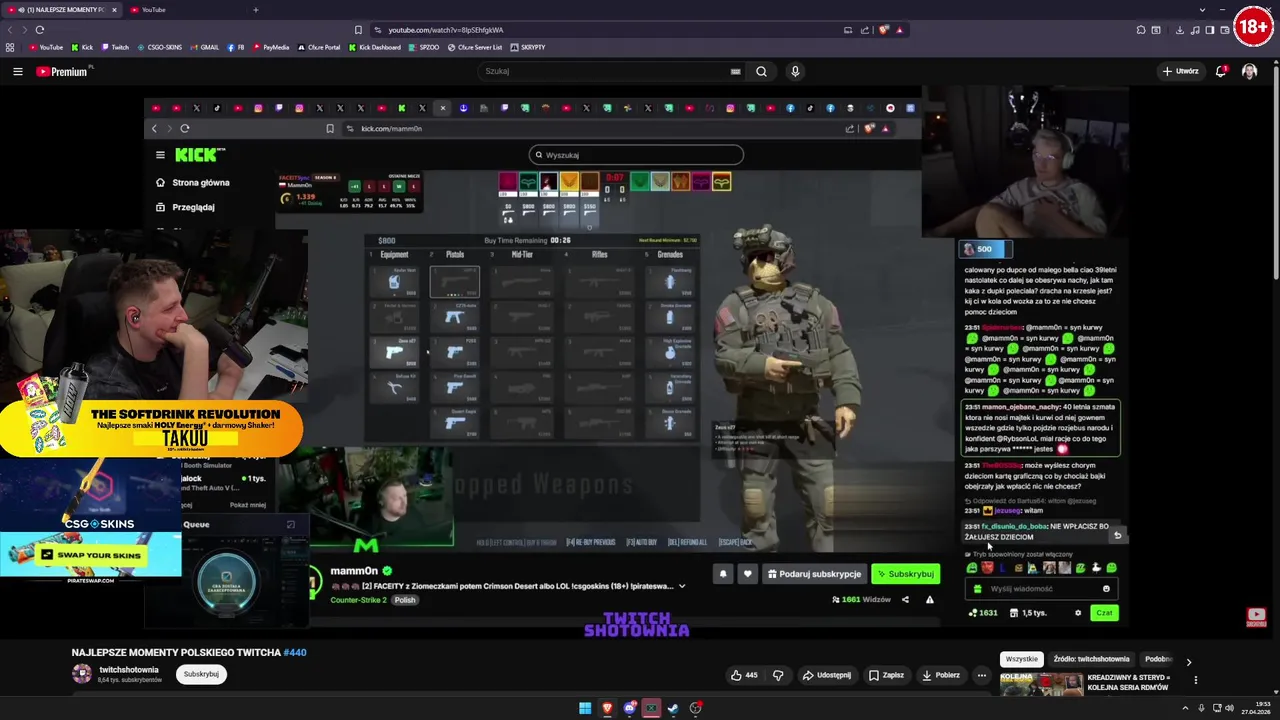The width and height of the screenshot is (1280, 720).
Task: Like the video with 445 likes
Action: coord(744,675)
